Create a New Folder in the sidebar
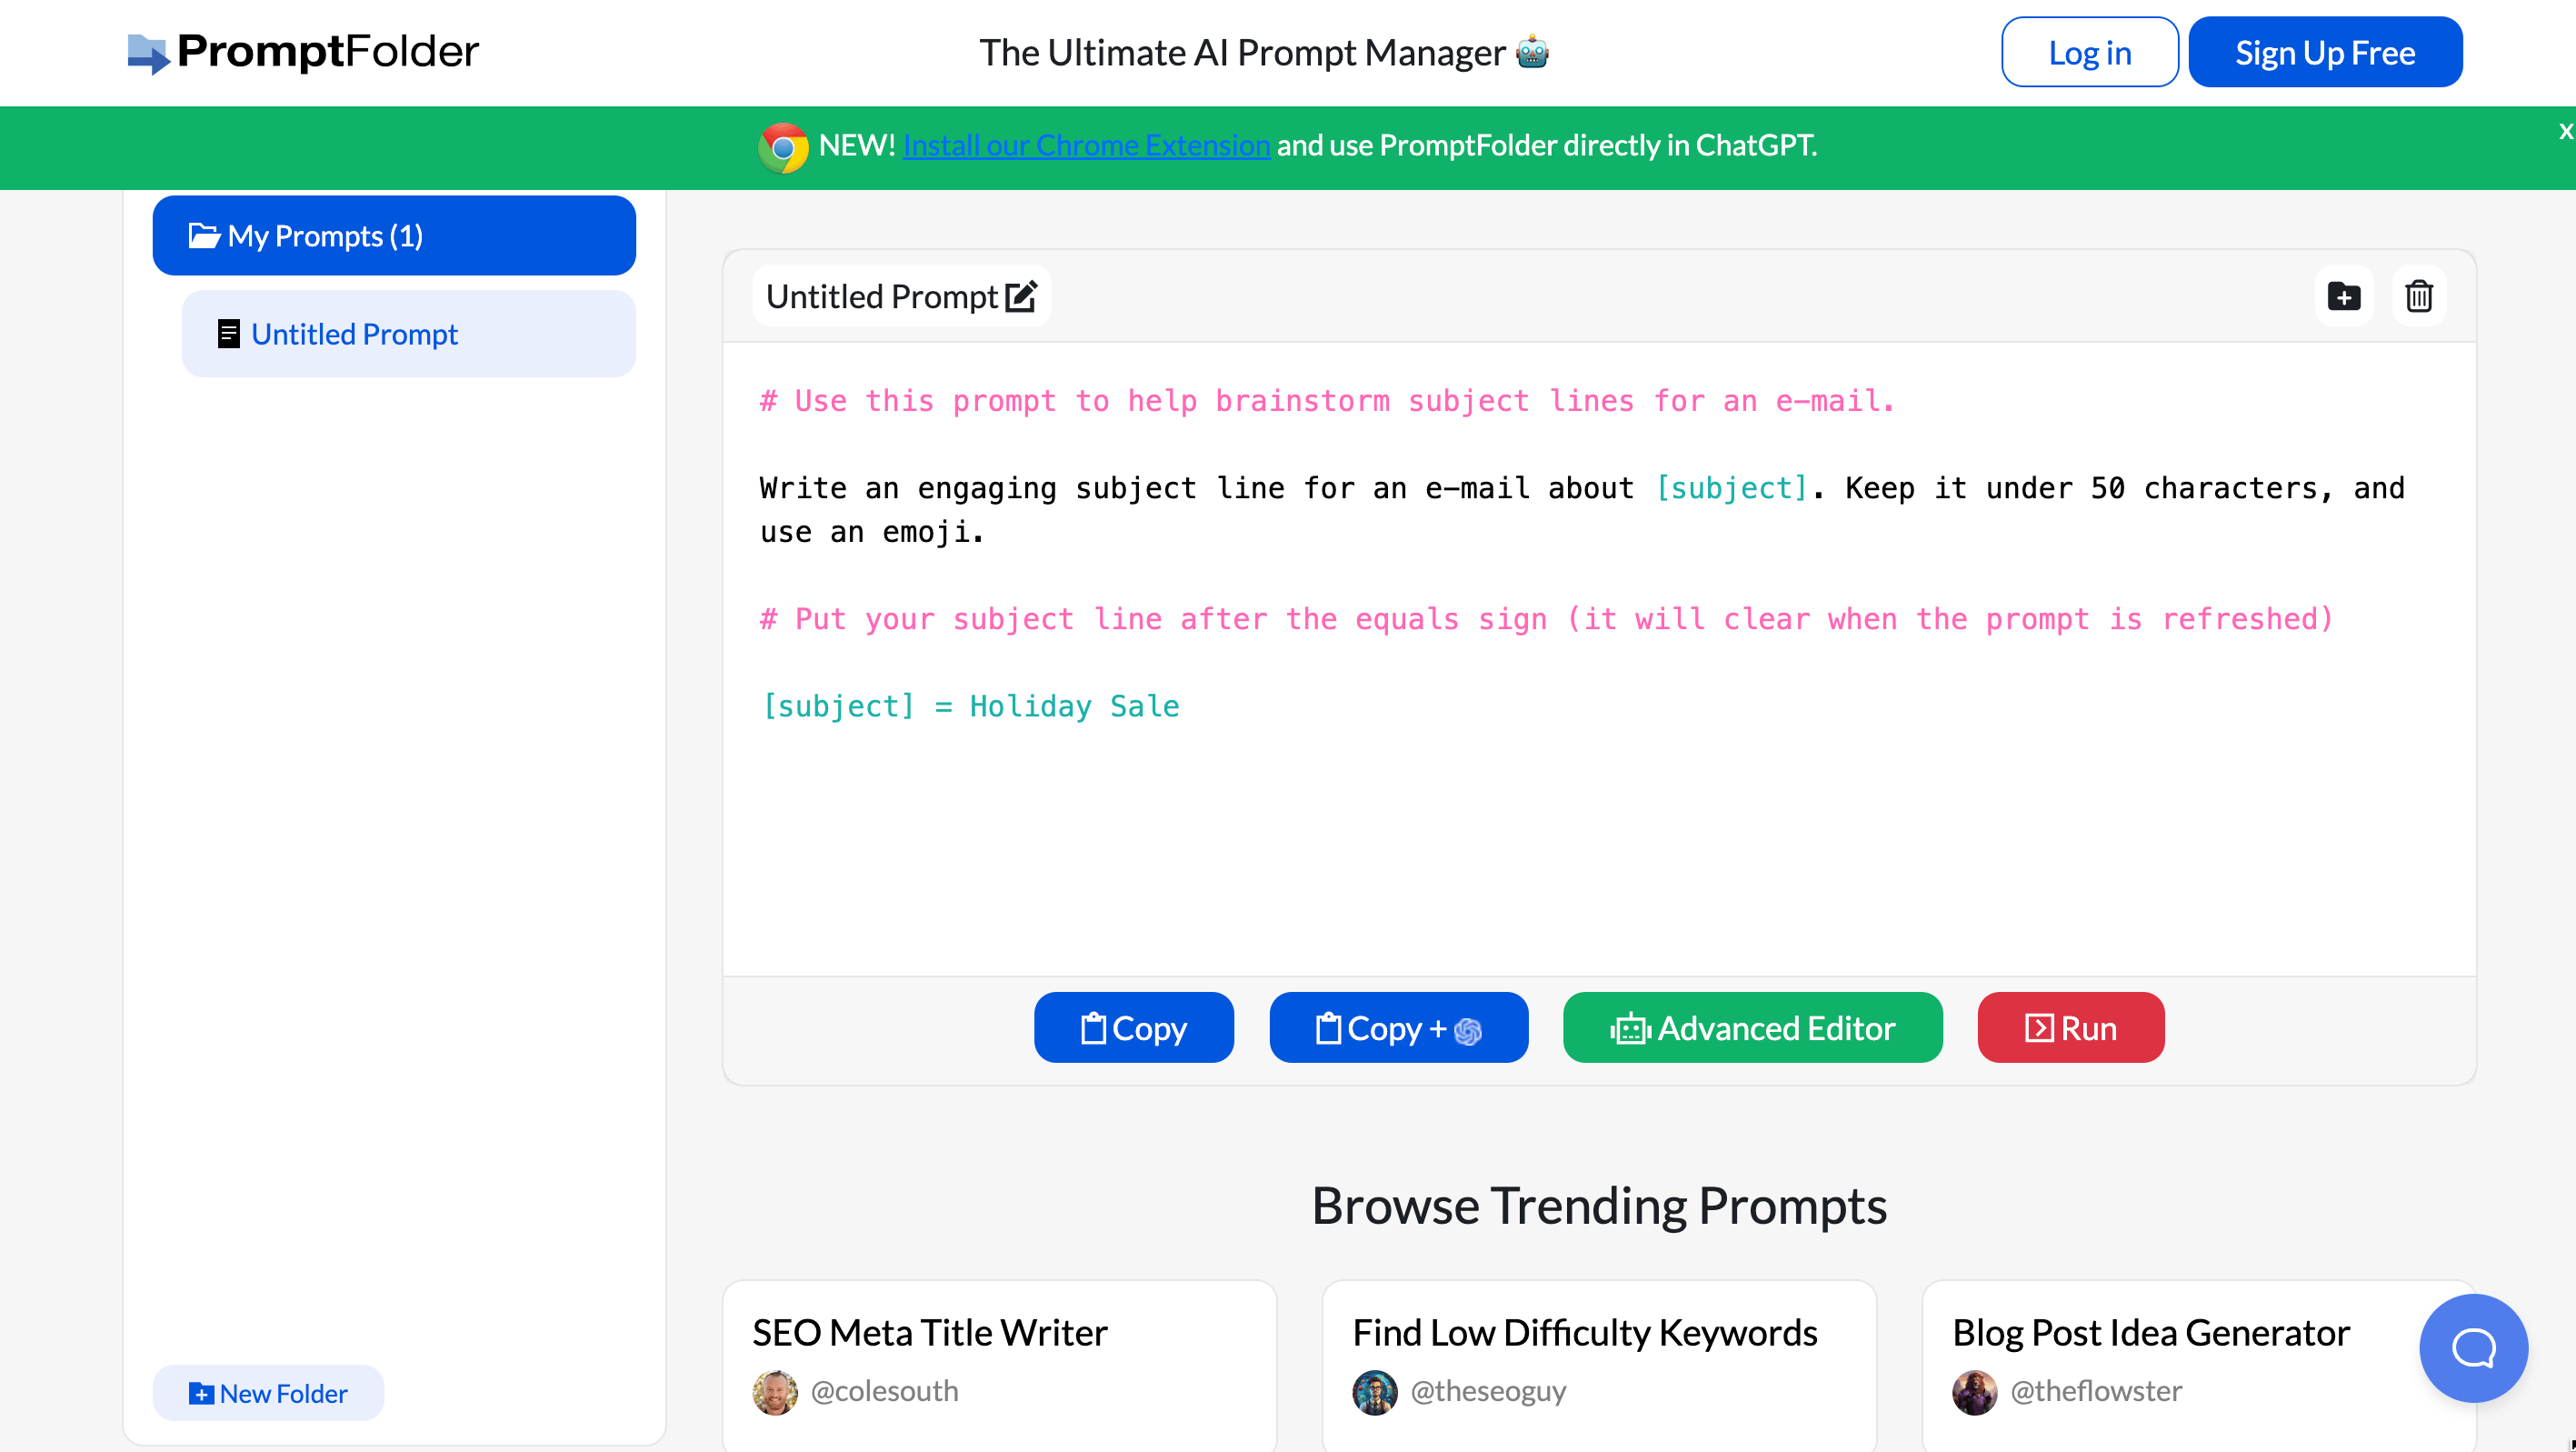Screen dimensions: 2576x1452 click(268, 1394)
